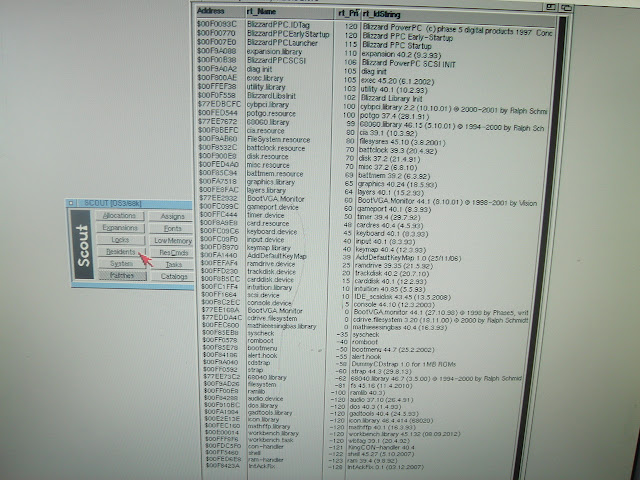Open ResCmds in Scout
Viewport: 640px width, 480px height.
pos(172,253)
